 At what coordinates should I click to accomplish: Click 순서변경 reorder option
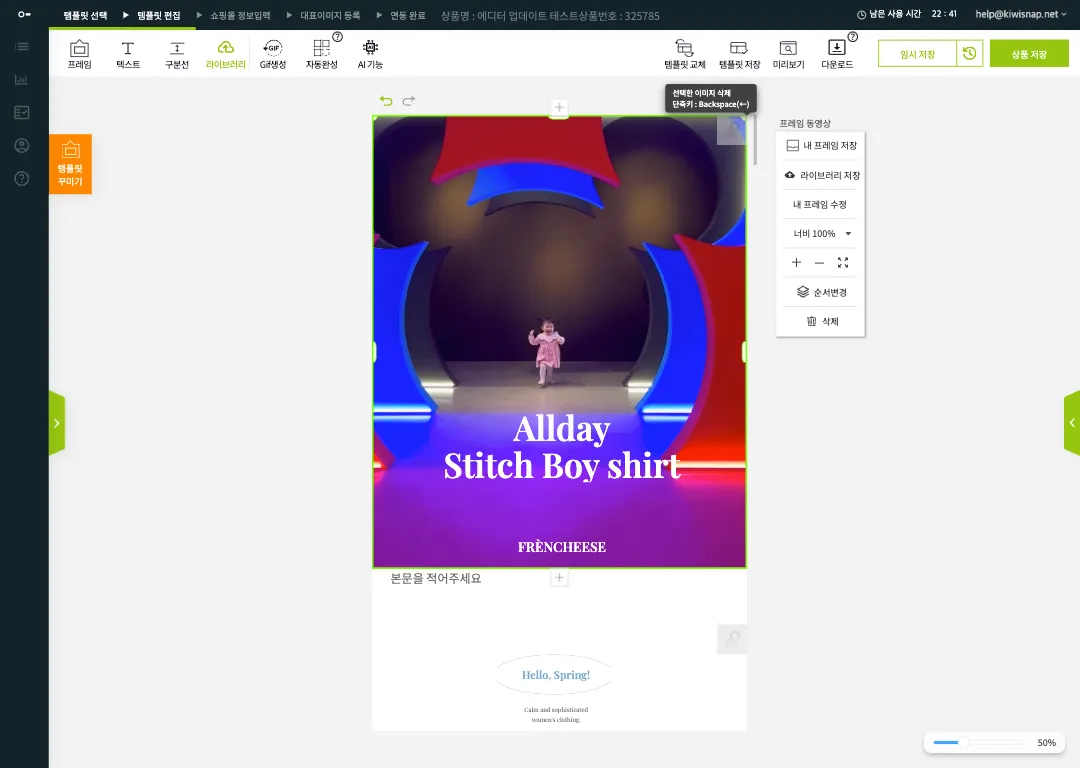821,292
